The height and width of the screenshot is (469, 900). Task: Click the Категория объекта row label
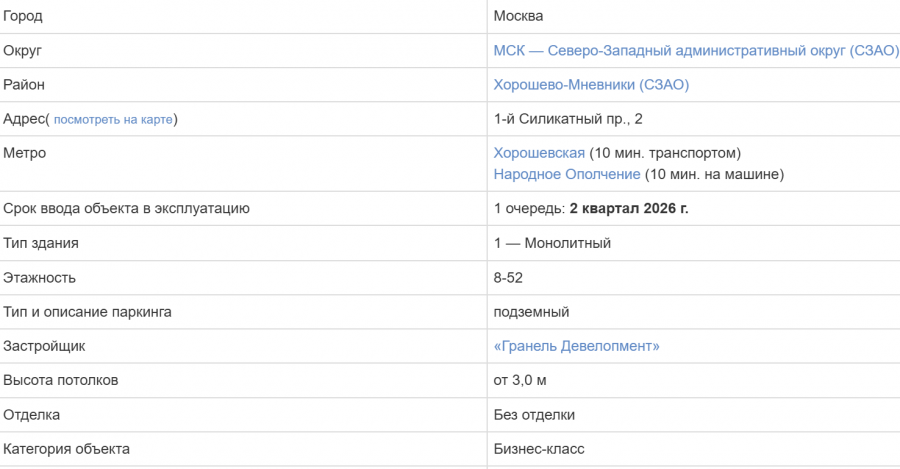point(67,449)
